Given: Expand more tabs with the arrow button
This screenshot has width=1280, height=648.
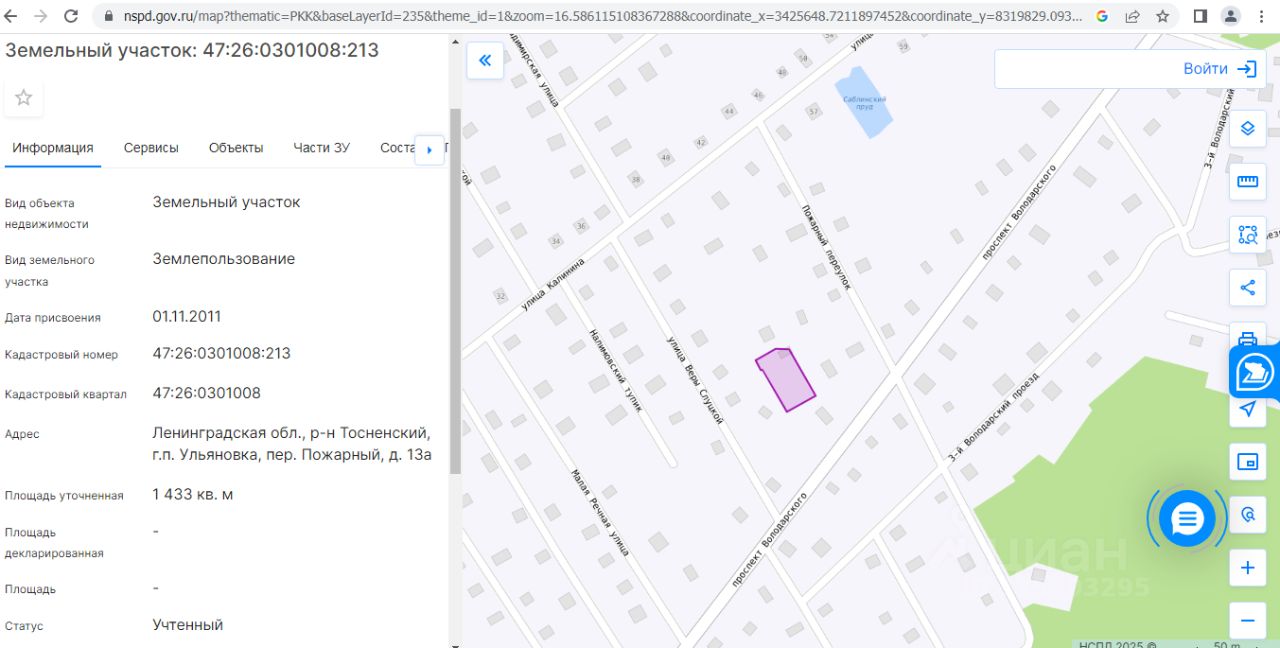Looking at the screenshot, I should tap(429, 150).
